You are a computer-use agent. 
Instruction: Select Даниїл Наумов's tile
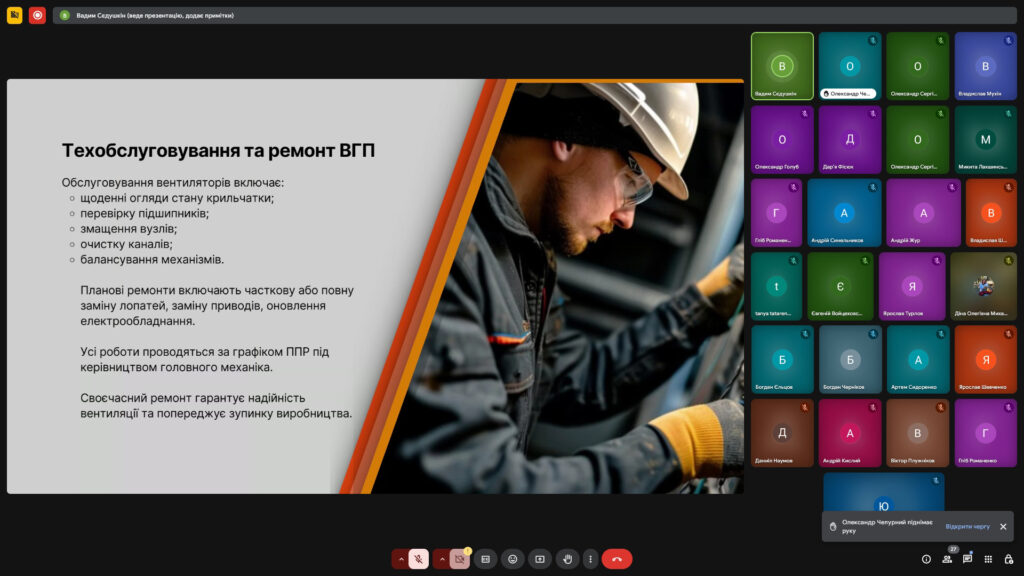click(x=782, y=433)
